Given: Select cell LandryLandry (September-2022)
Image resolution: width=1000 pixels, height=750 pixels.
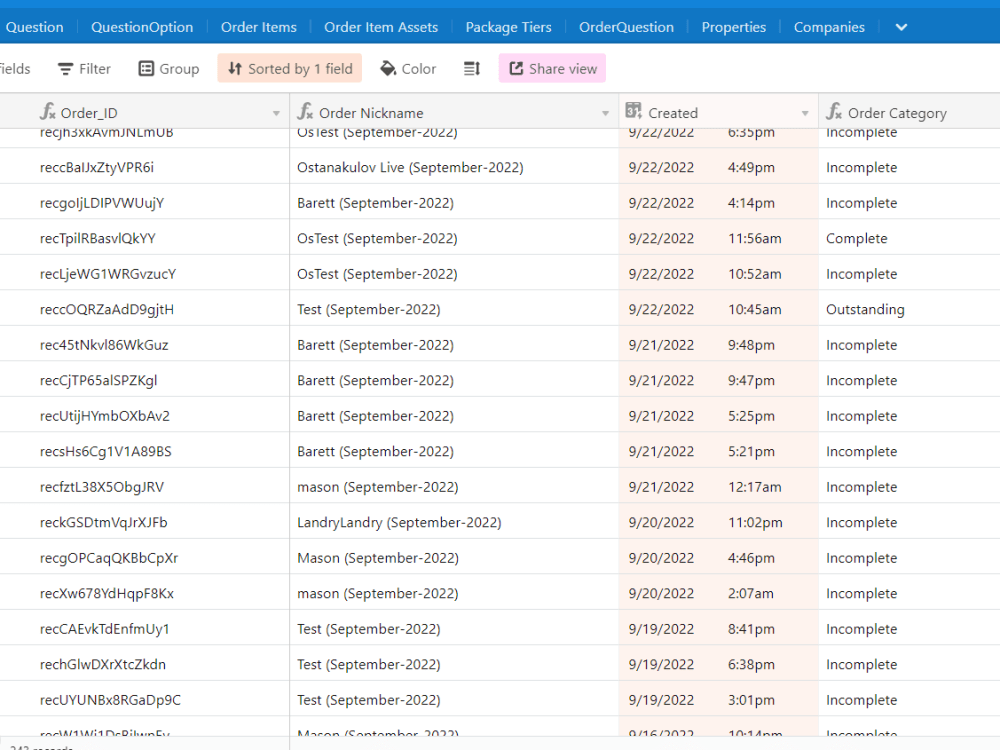Looking at the screenshot, I should 454,522.
